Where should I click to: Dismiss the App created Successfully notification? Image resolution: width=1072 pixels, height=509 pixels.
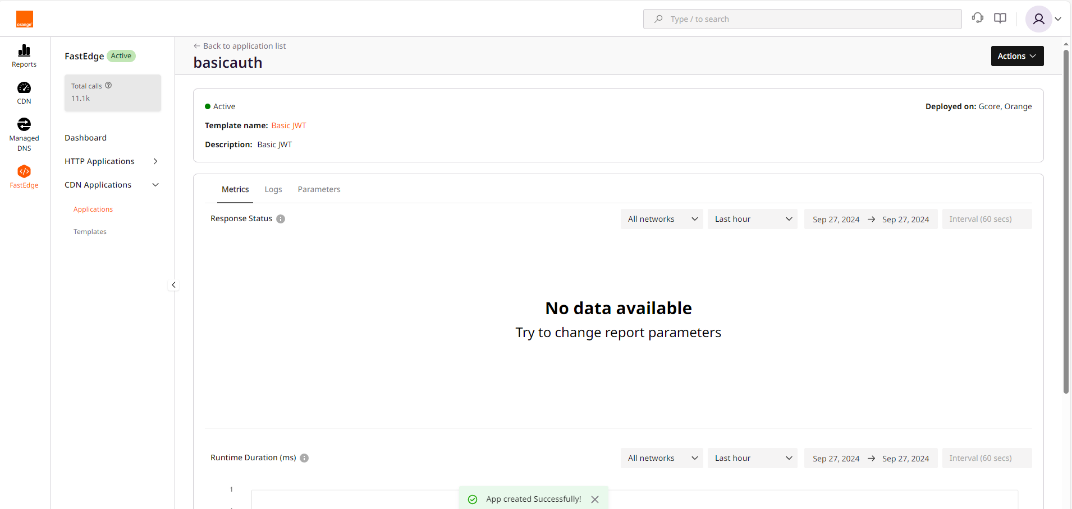595,499
